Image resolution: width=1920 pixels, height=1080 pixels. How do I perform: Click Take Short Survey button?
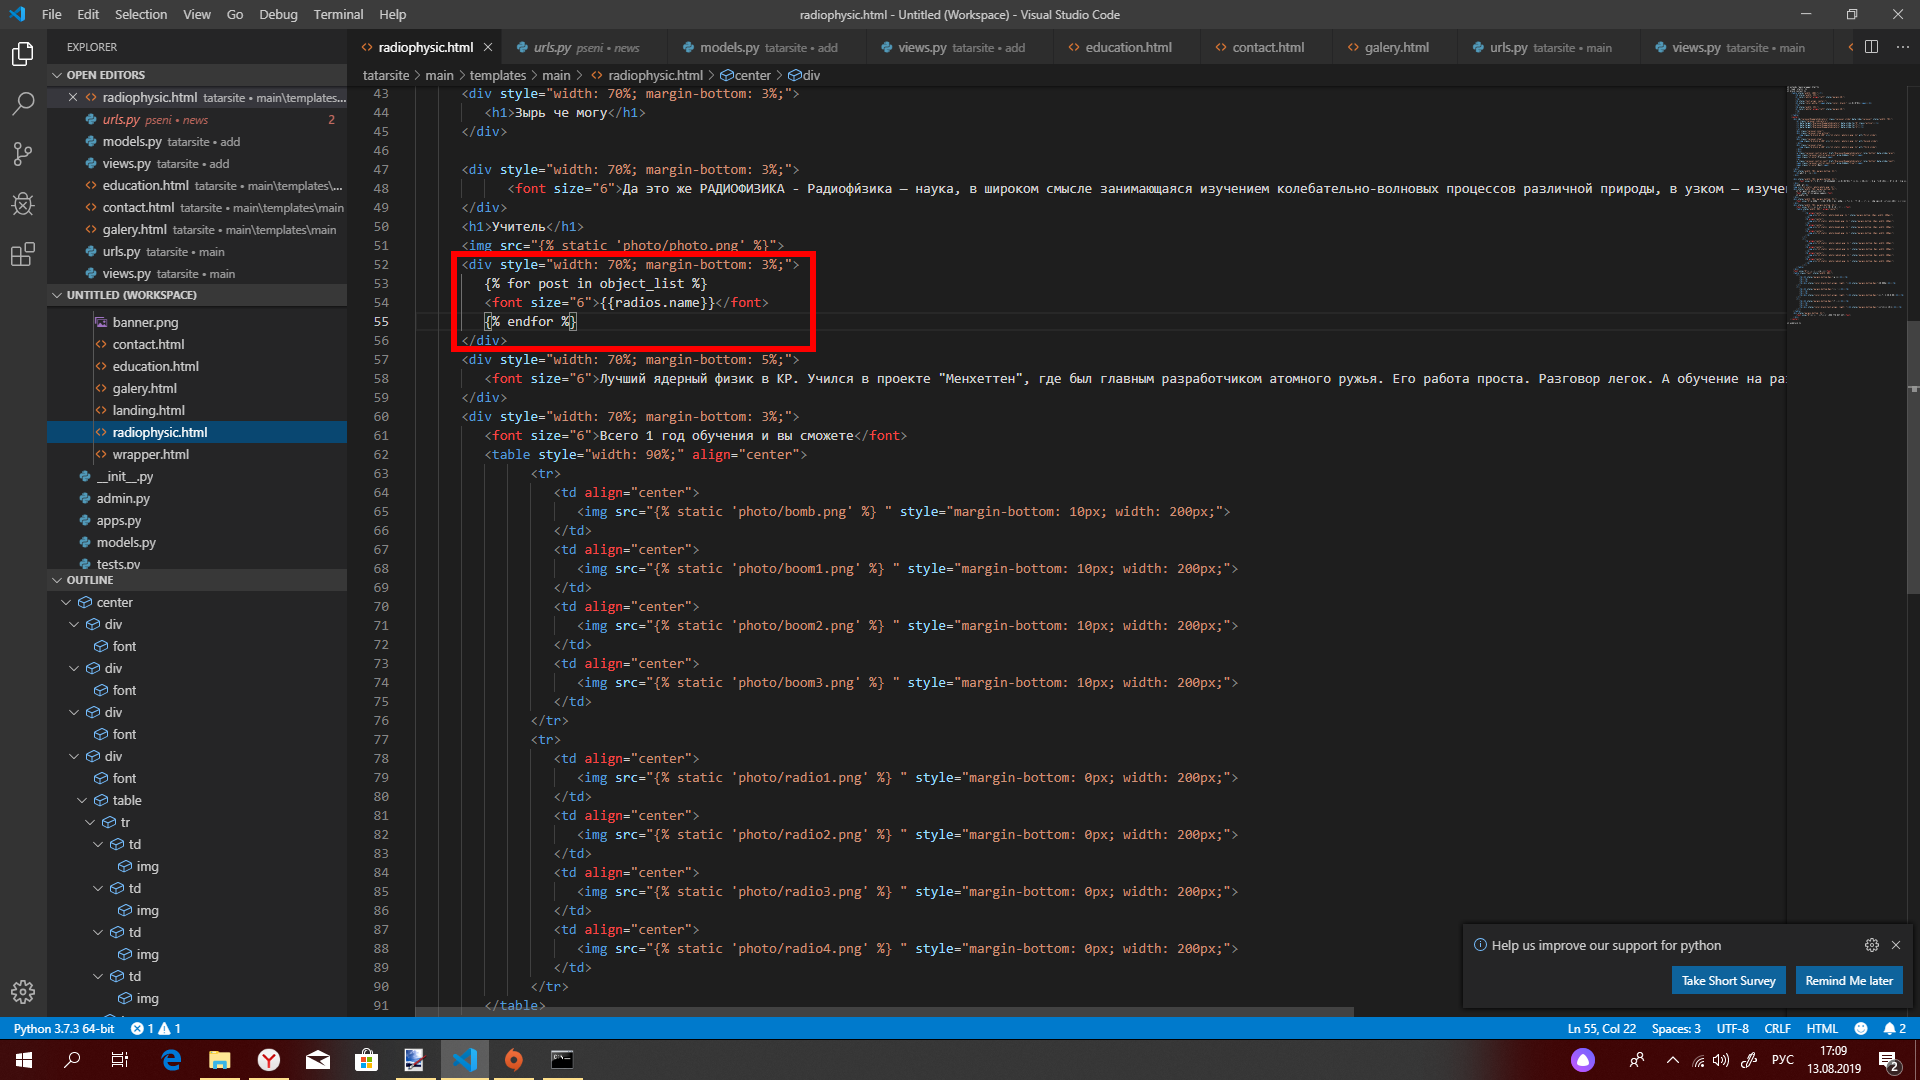pos(1728,980)
